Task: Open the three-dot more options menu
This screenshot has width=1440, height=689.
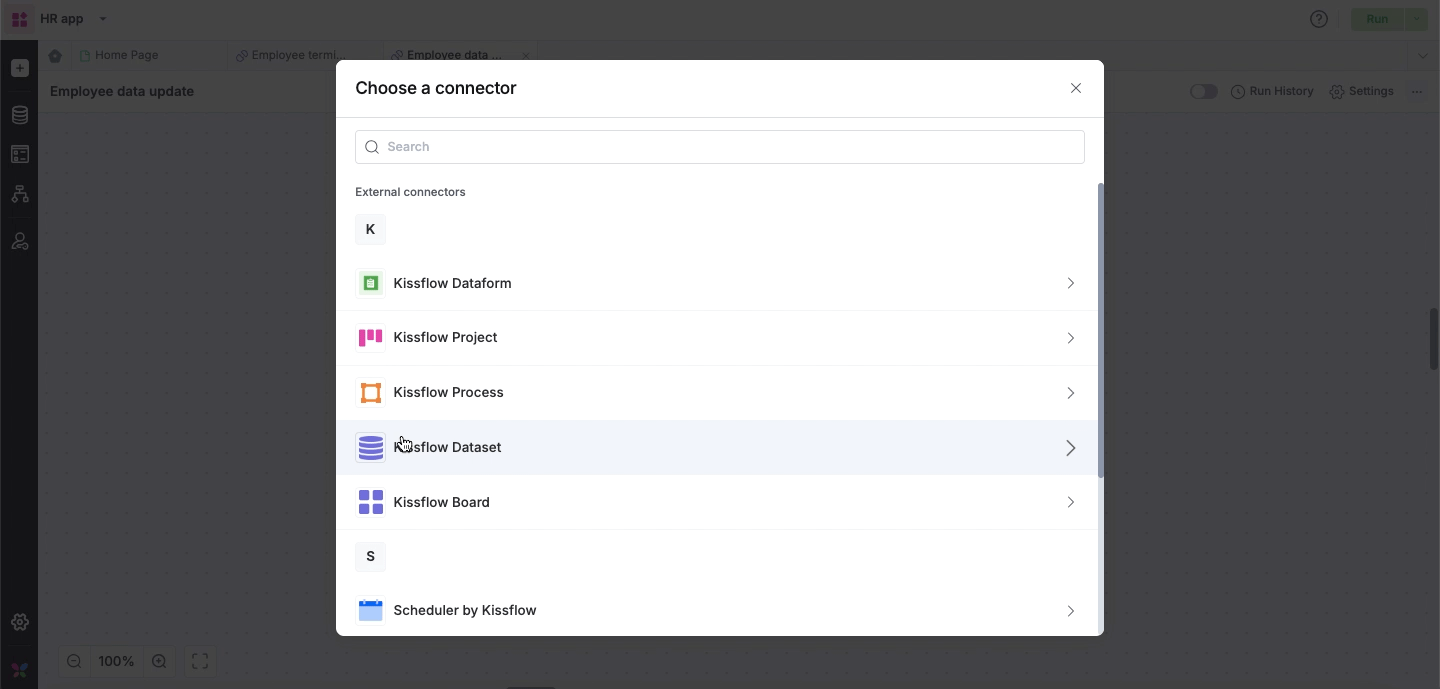Action: point(1417,91)
